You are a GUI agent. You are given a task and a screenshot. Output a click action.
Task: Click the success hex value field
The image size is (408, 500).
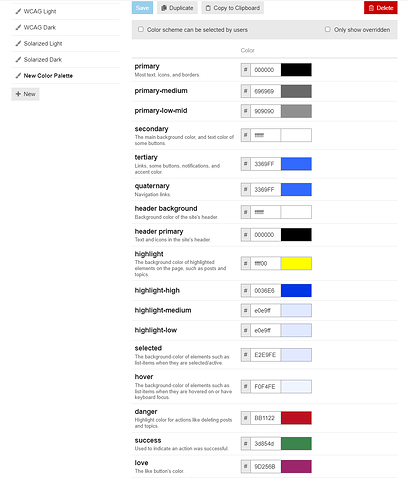(x=265, y=444)
